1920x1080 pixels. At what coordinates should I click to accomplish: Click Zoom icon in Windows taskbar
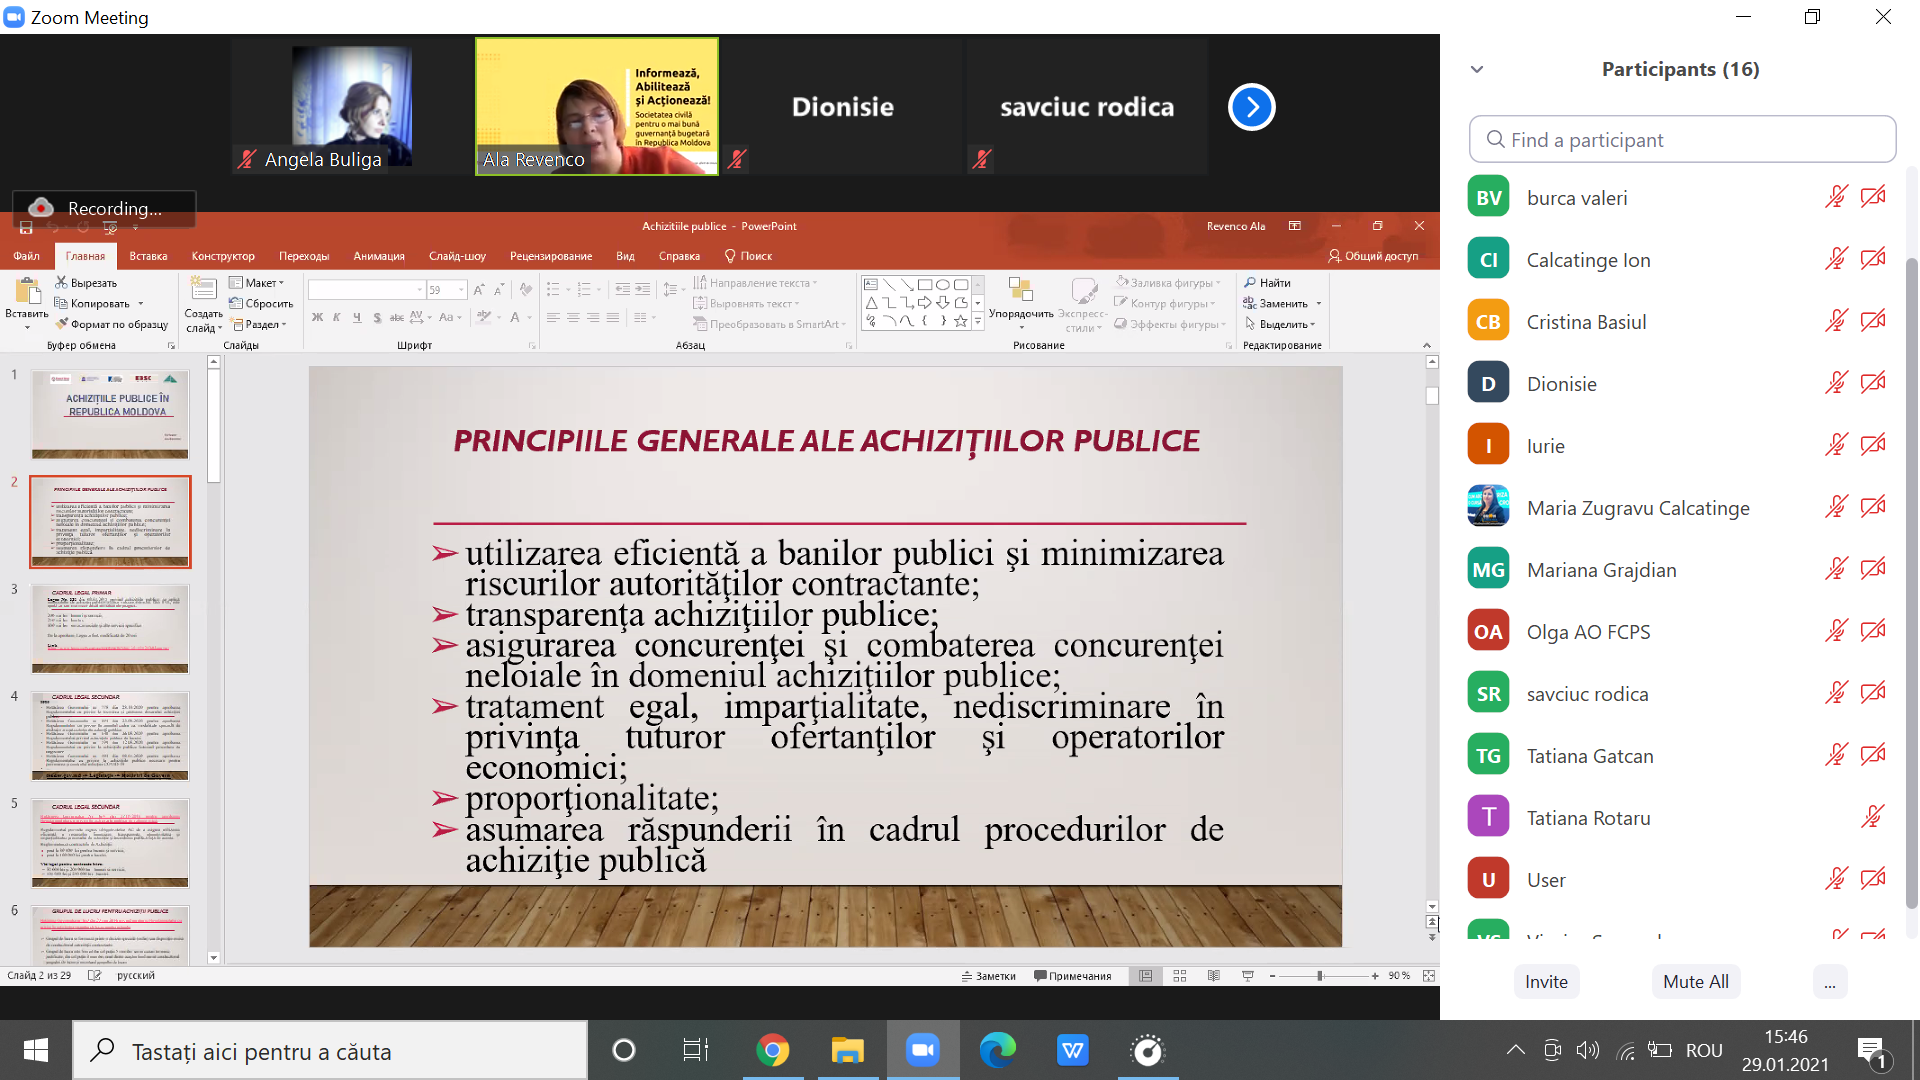click(x=922, y=1051)
